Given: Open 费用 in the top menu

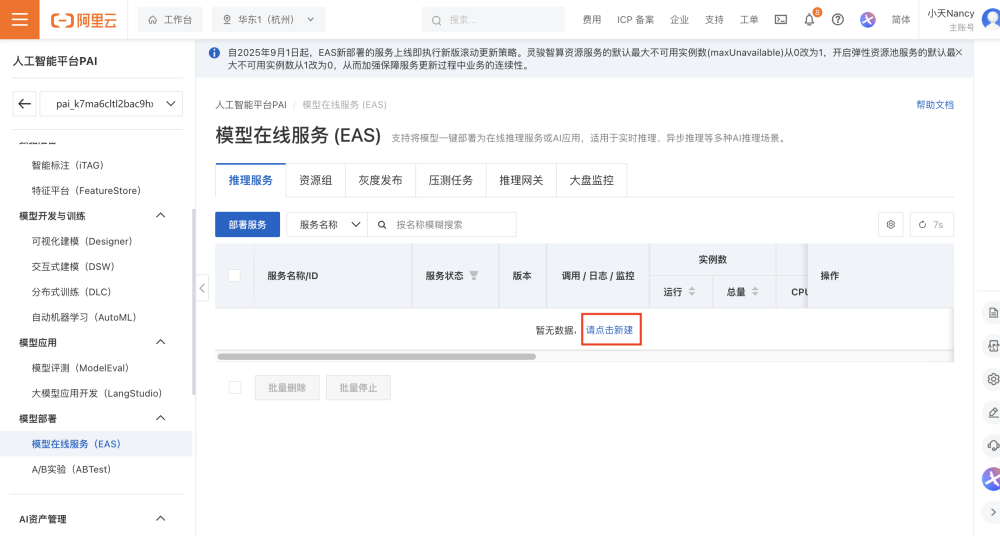Looking at the screenshot, I should (592, 20).
